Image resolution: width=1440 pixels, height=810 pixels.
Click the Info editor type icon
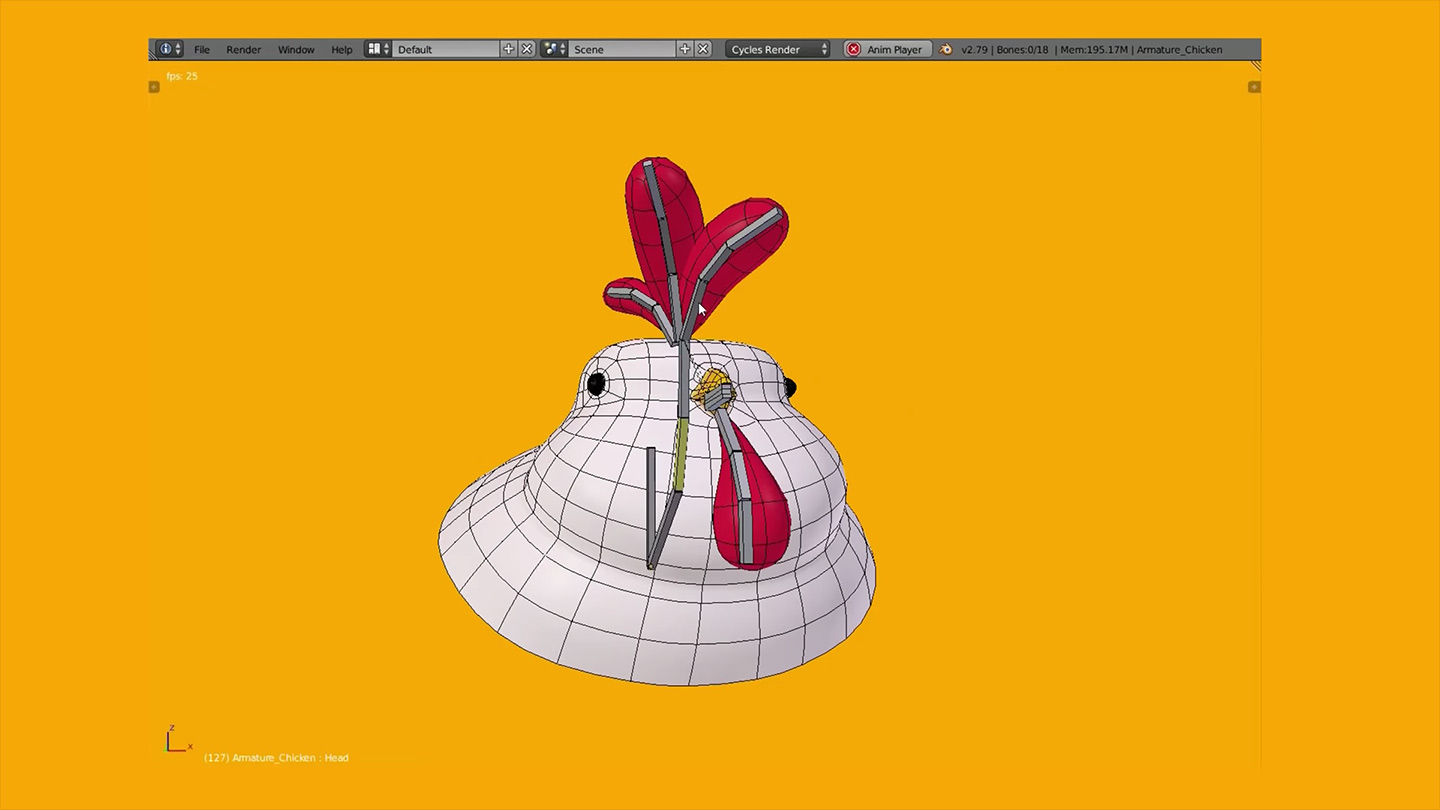166,49
